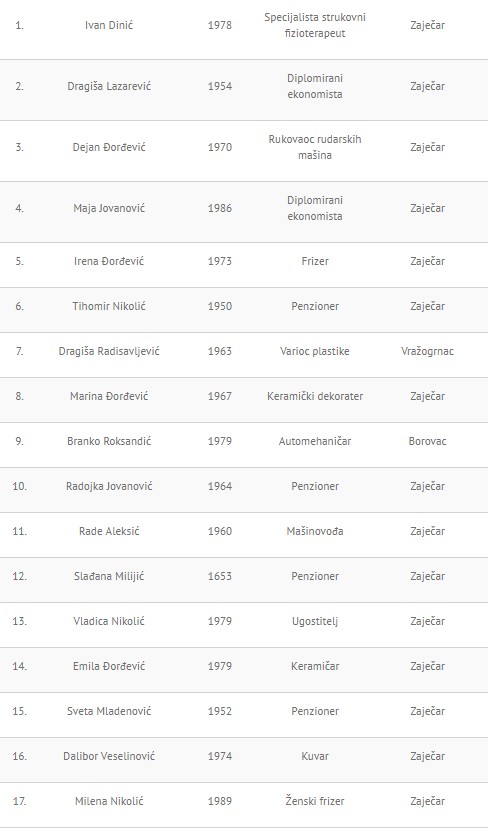Image resolution: width=488 pixels, height=829 pixels.
Task: Click row number 7.
Action: pyautogui.click(x=20, y=351)
